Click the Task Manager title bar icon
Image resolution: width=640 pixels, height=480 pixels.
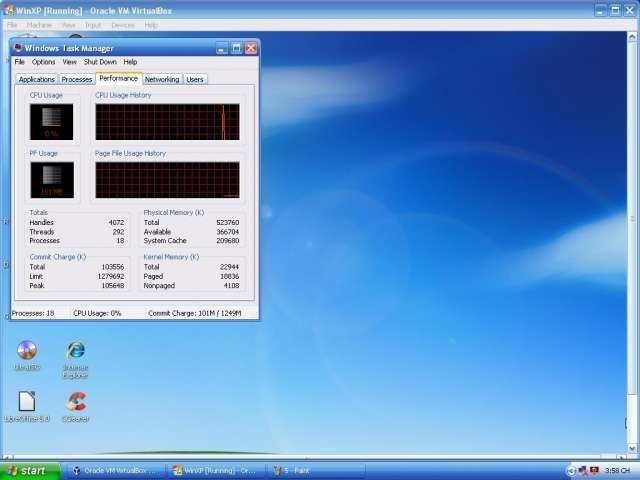coord(17,48)
